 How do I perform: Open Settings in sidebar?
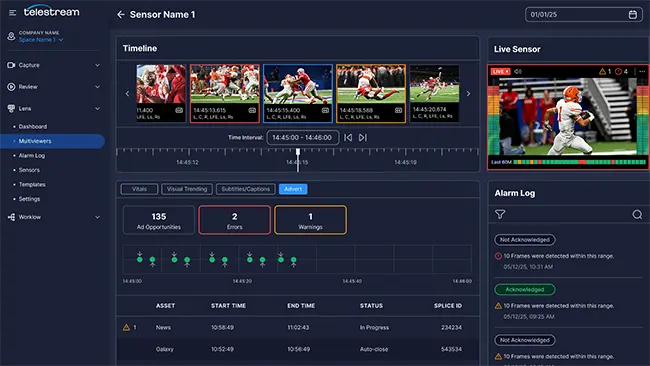(x=29, y=199)
